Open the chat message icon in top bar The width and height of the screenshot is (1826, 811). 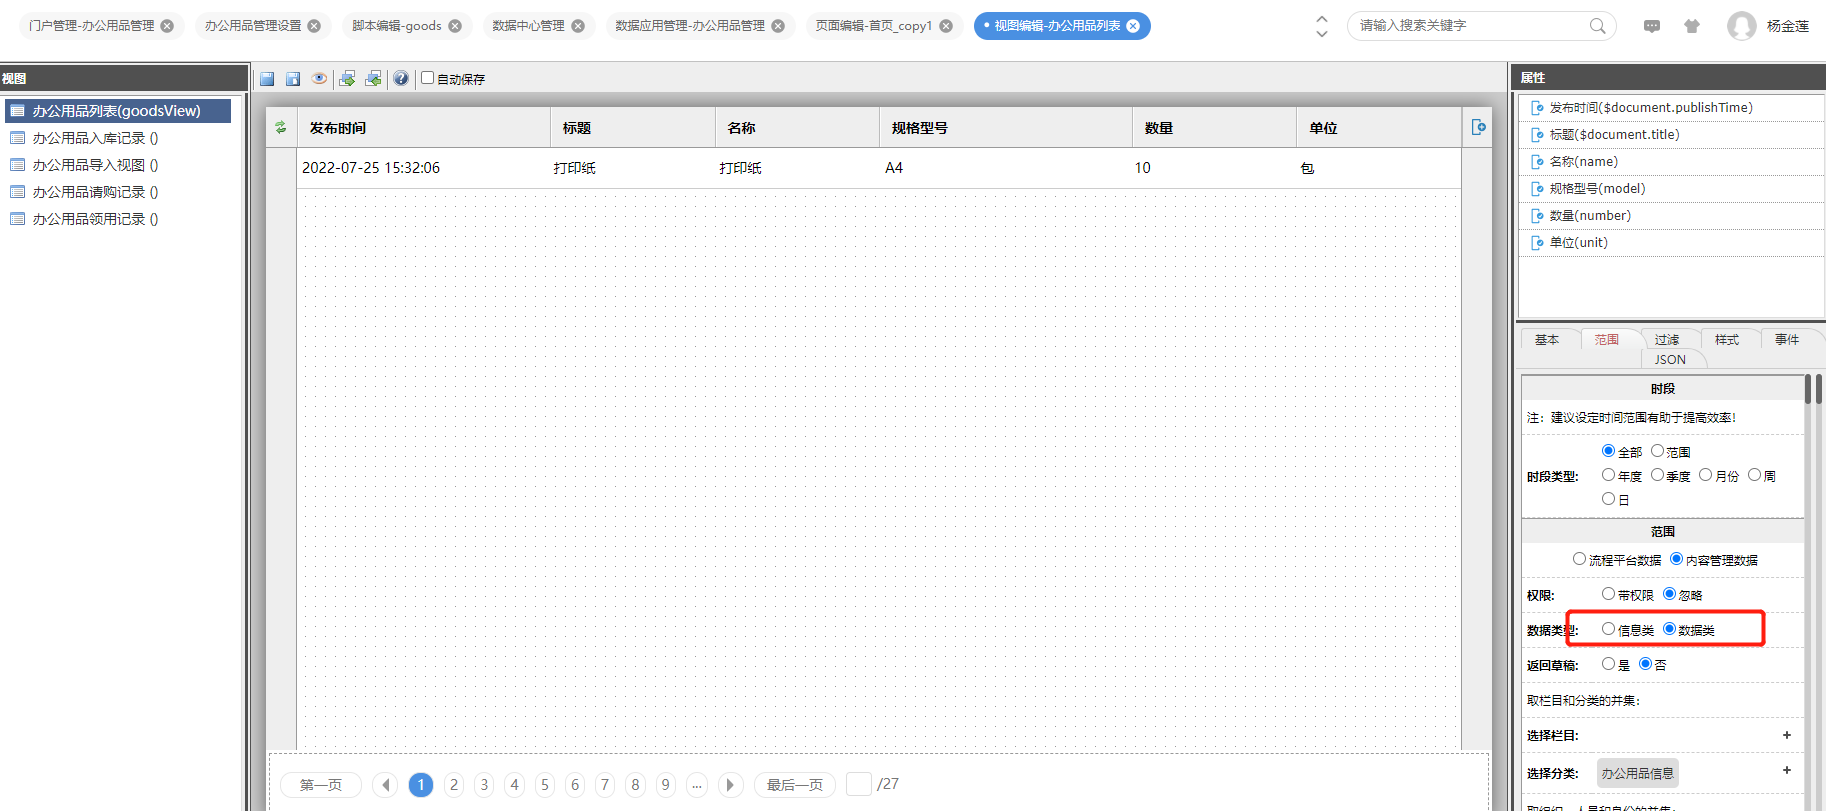1652,26
